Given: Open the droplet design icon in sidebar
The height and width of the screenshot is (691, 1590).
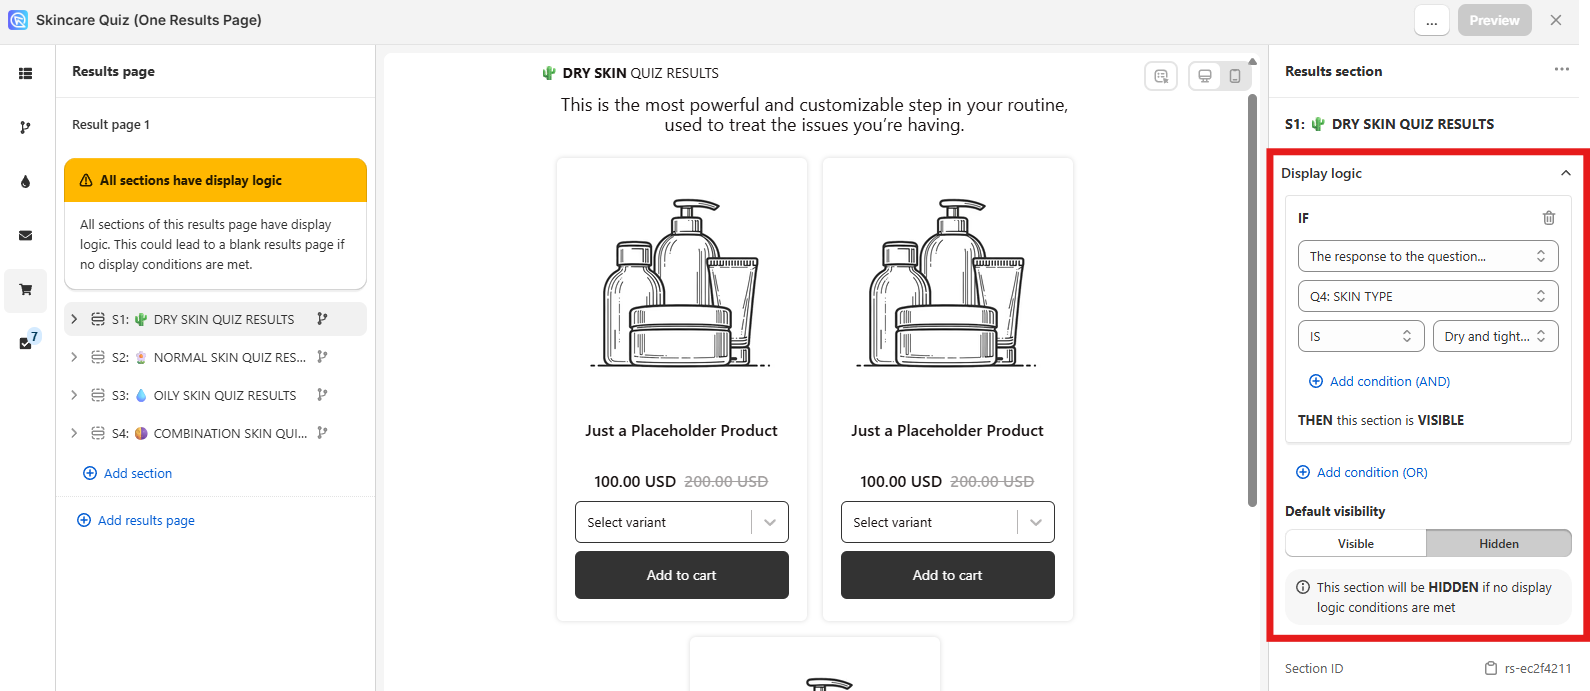Looking at the screenshot, I should [x=25, y=182].
